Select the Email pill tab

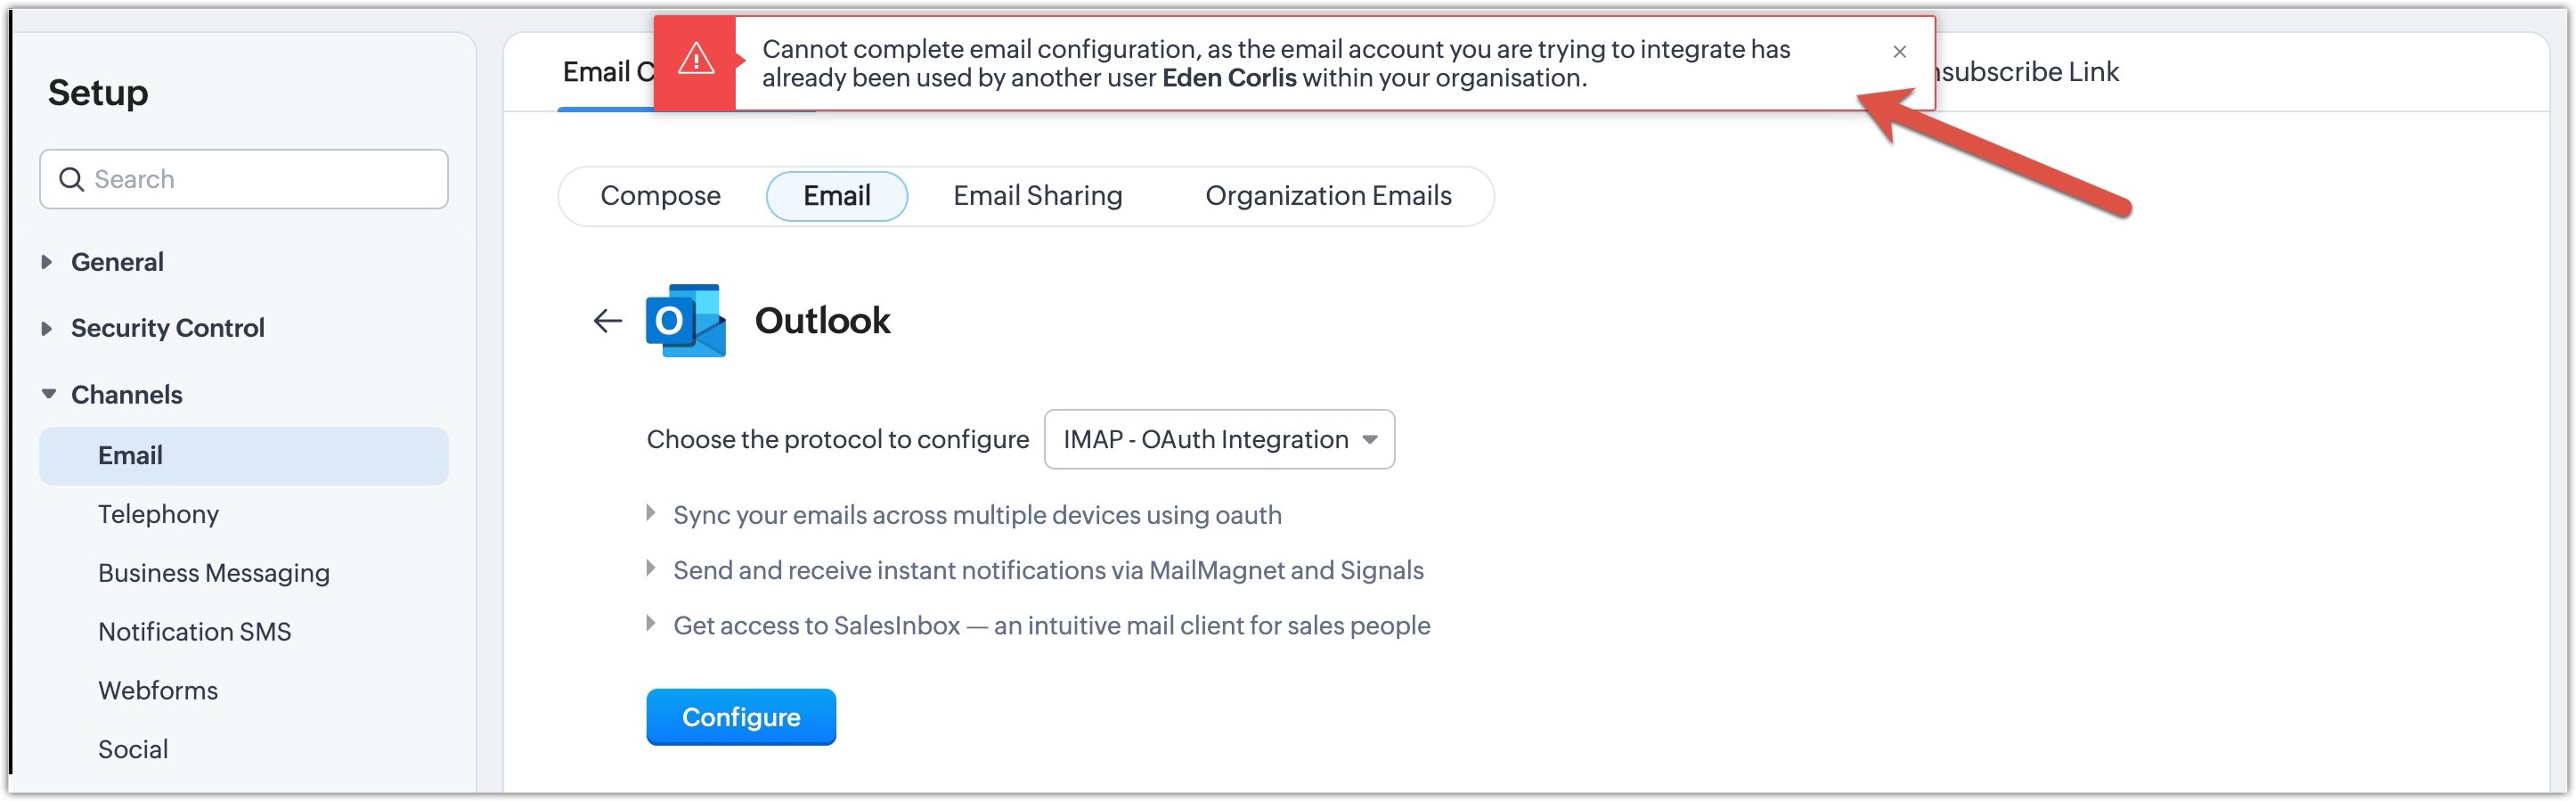pos(837,196)
